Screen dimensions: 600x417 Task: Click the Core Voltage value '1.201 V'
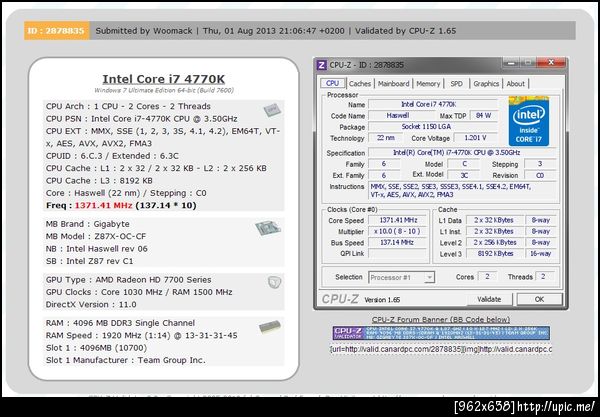pos(476,138)
